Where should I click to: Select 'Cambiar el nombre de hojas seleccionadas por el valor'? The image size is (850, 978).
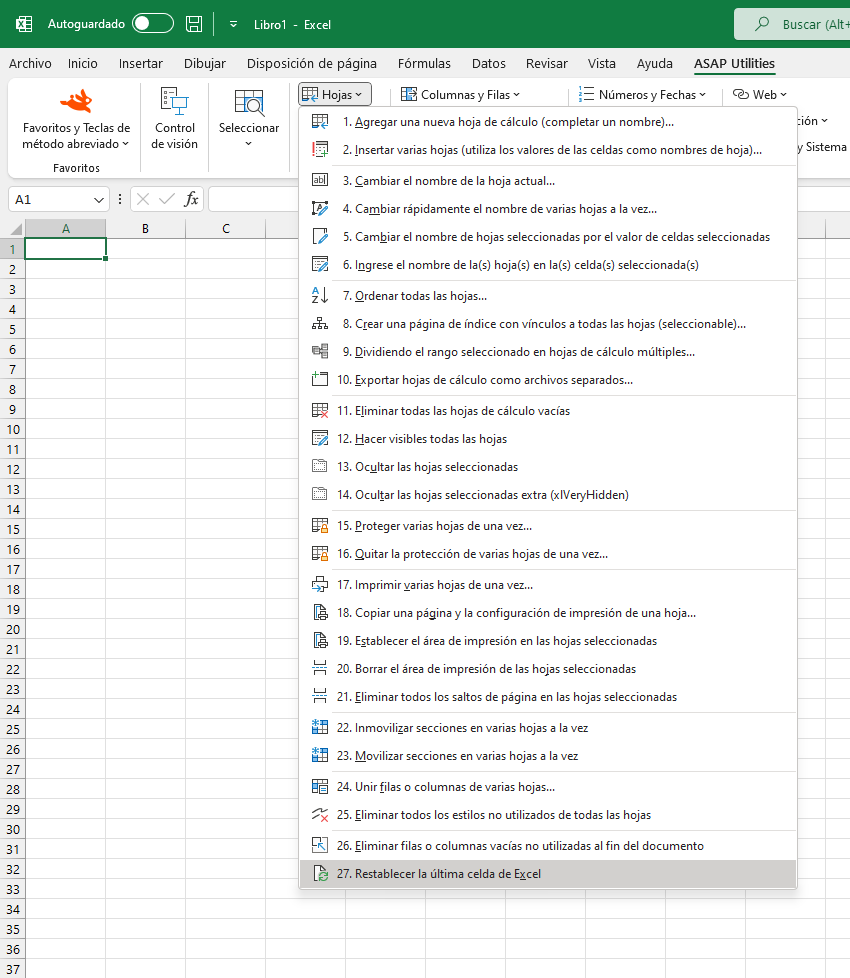548,236
